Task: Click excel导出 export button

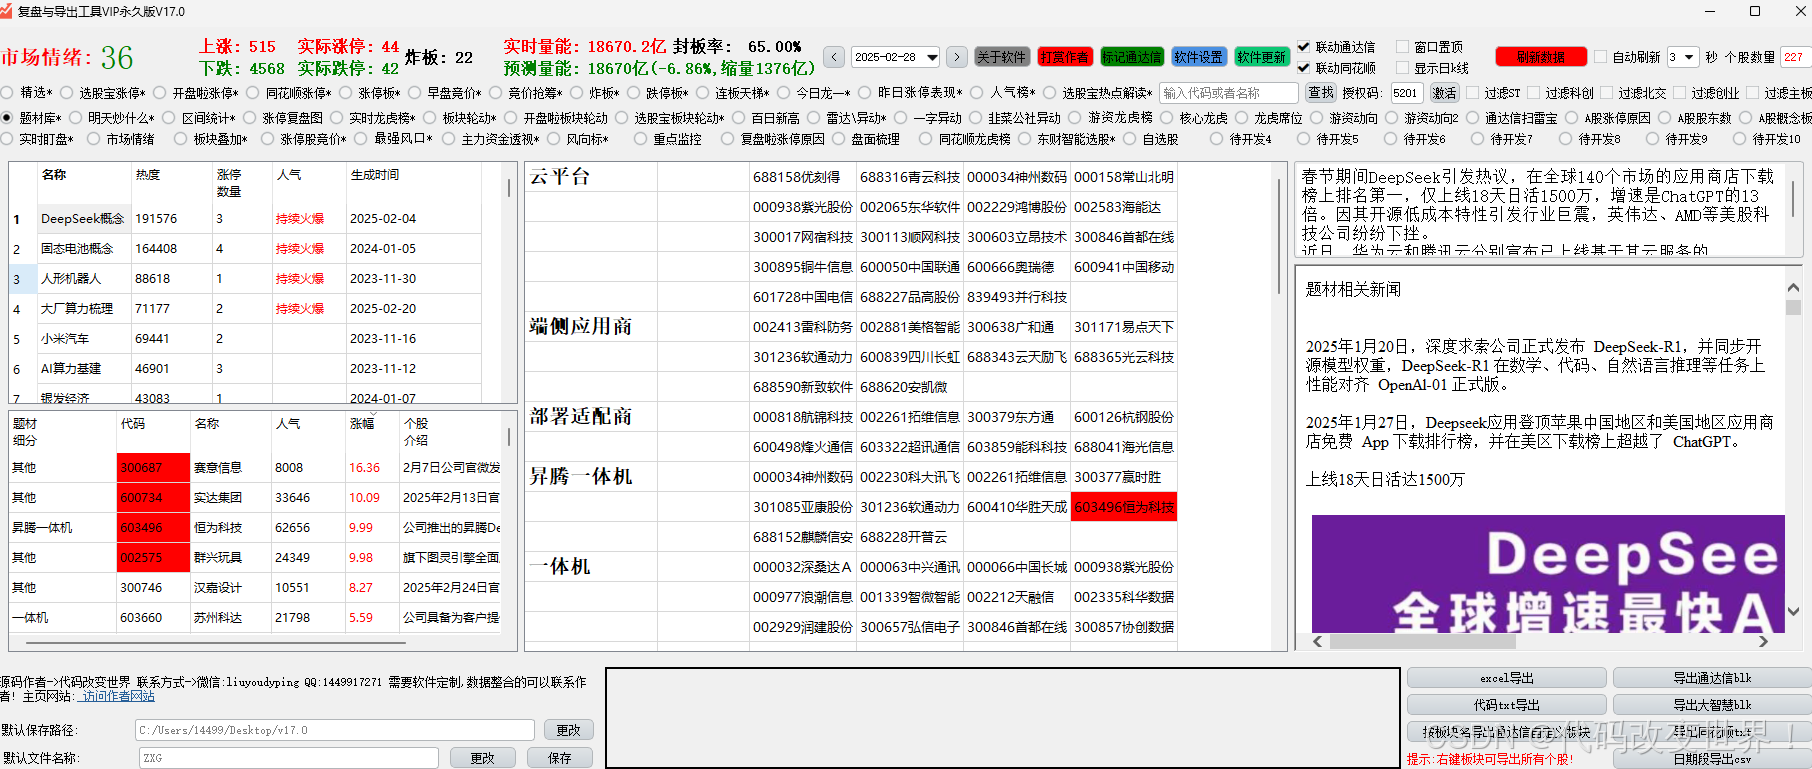Action: coord(1506,678)
